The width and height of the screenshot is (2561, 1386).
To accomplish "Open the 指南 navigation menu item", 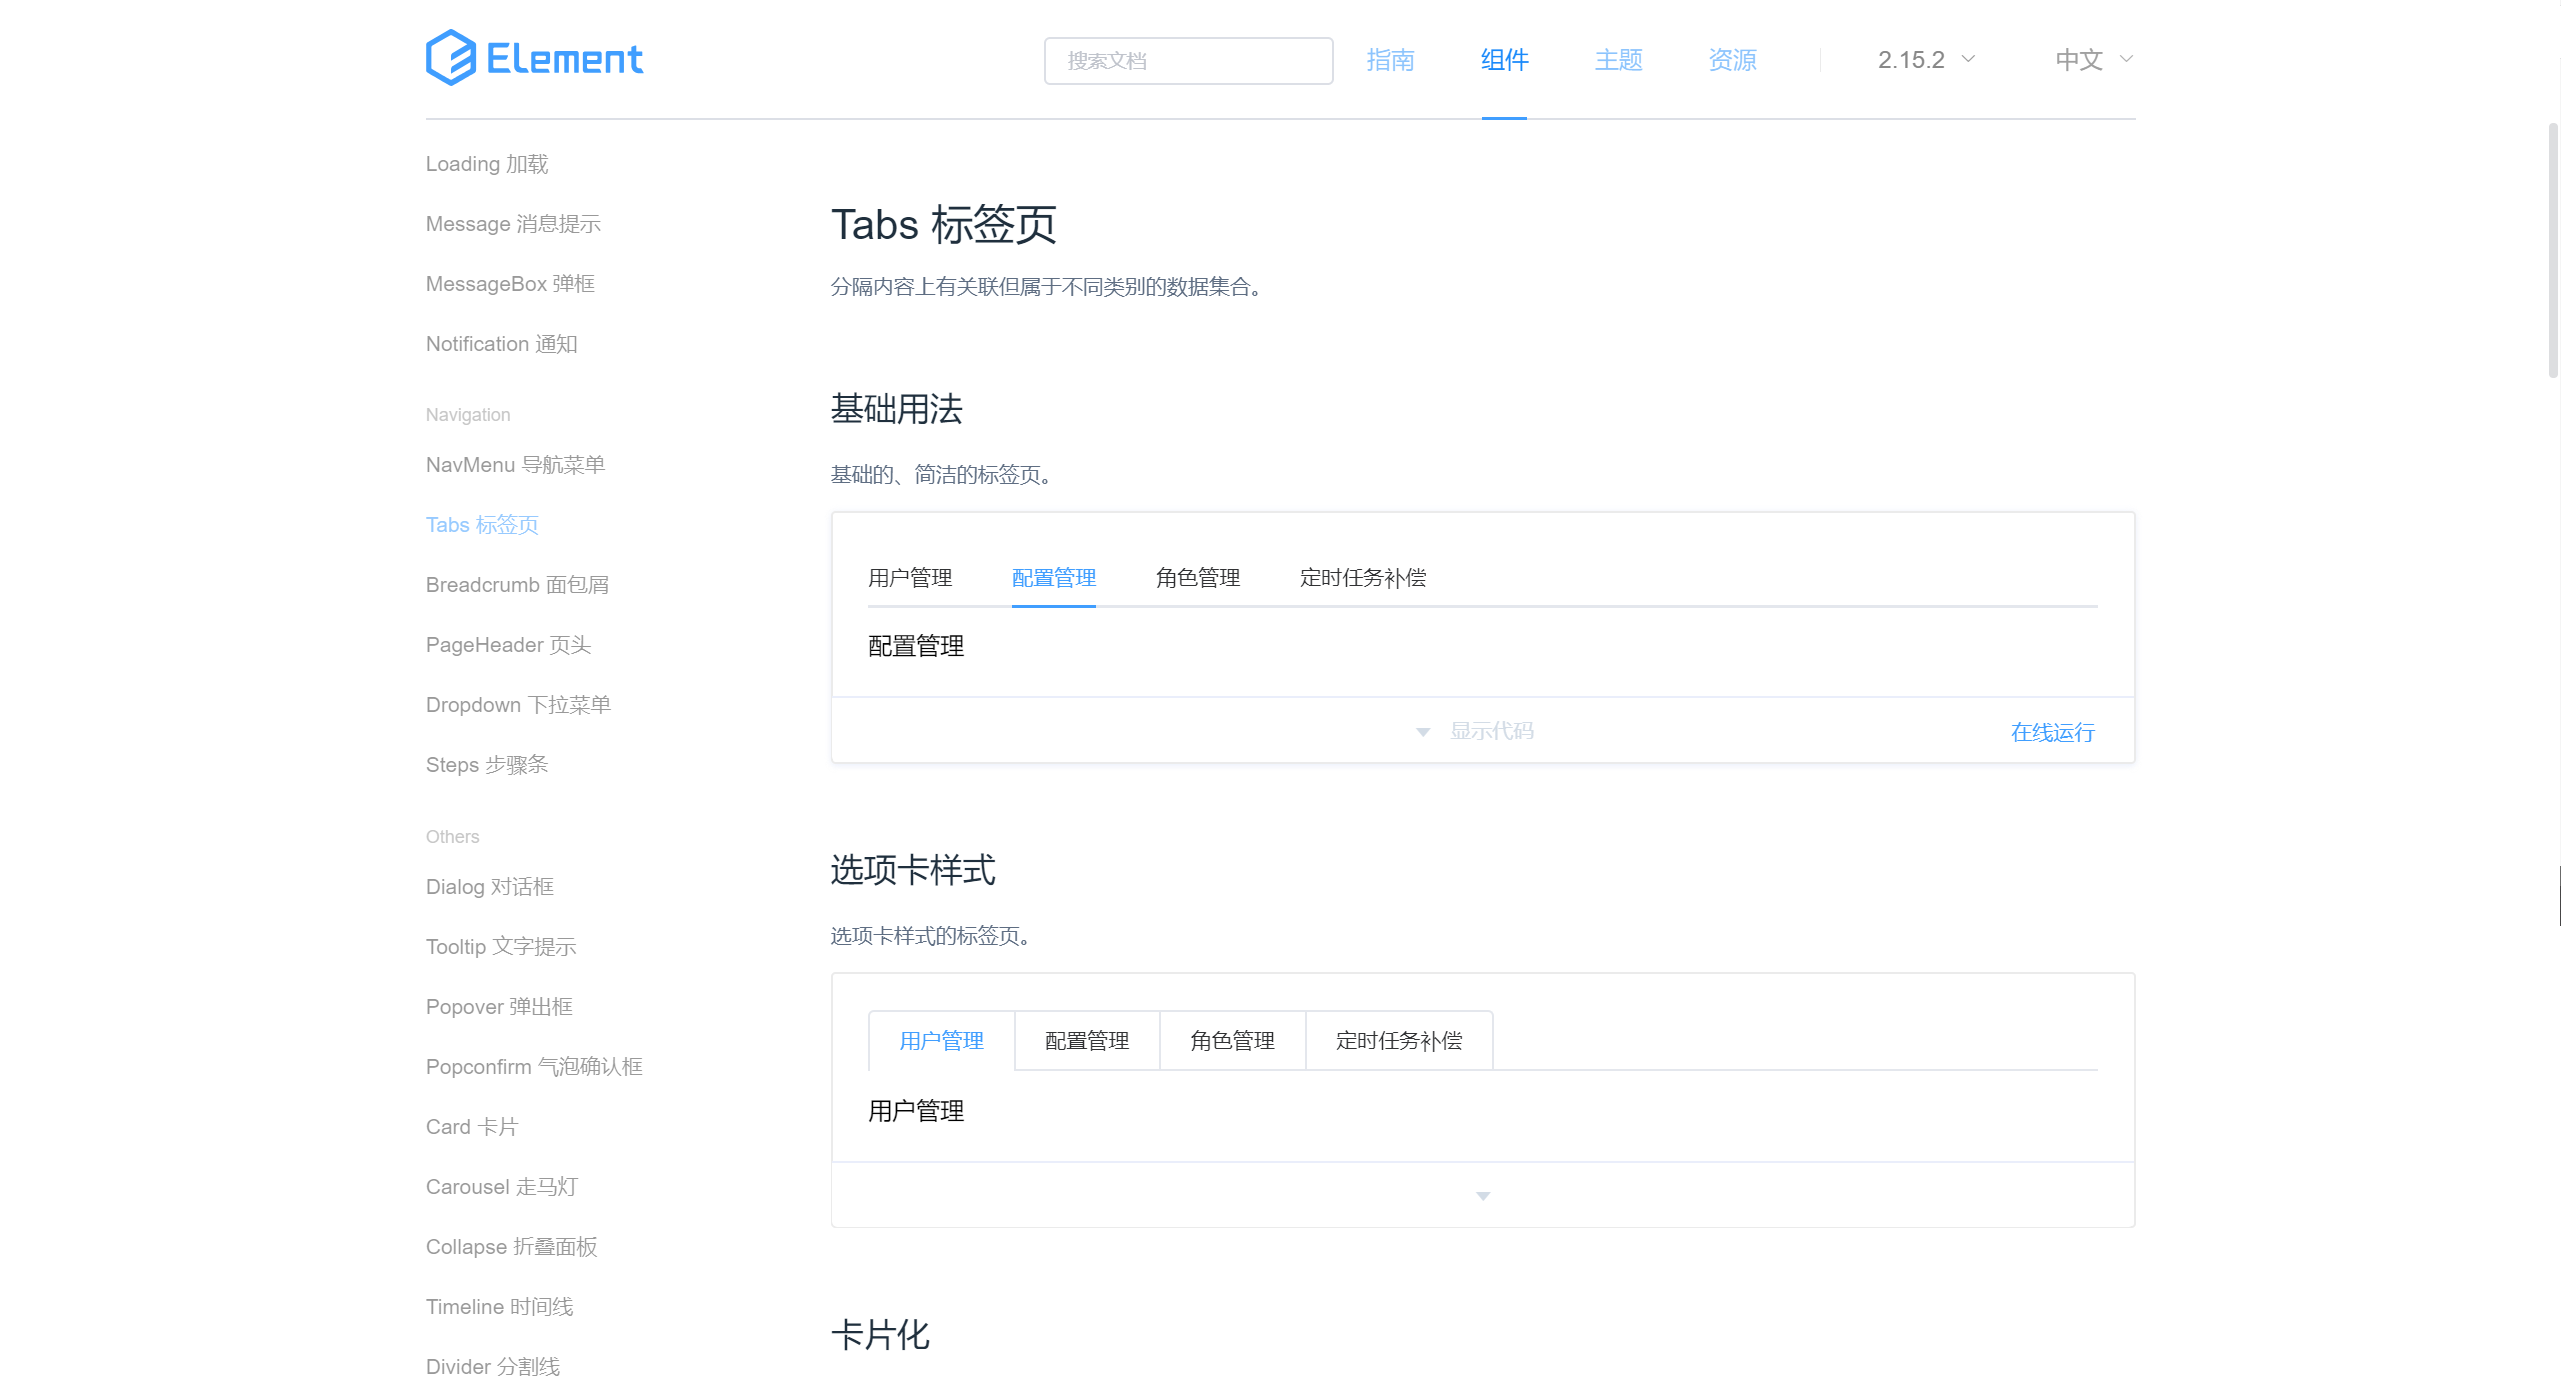I will (1390, 60).
